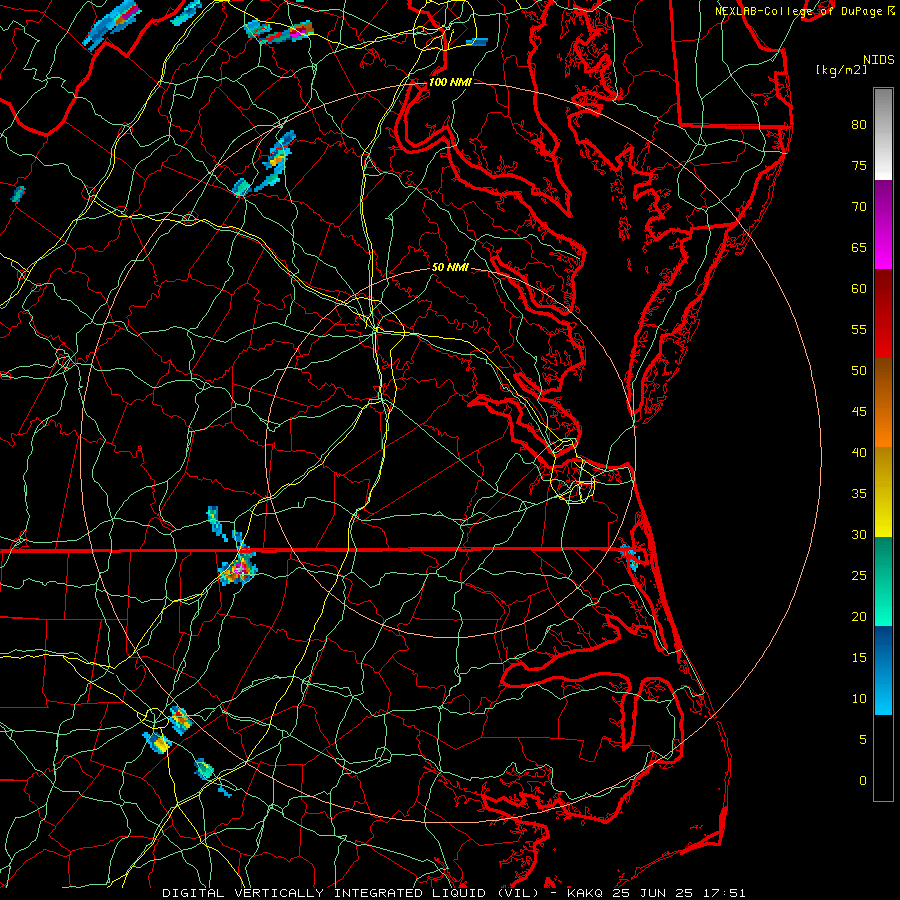The width and height of the screenshot is (900, 900).
Task: Click scale value 10 on the legend
Action: click(x=859, y=699)
